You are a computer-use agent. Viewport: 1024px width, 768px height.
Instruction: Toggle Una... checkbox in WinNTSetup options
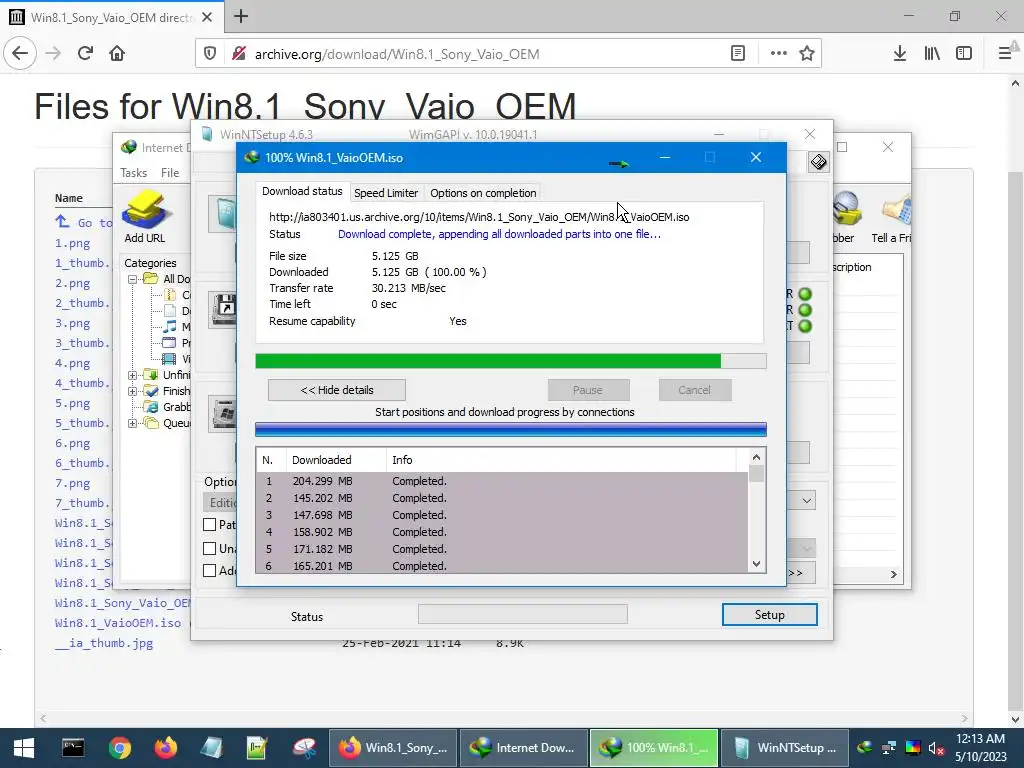(x=210, y=549)
